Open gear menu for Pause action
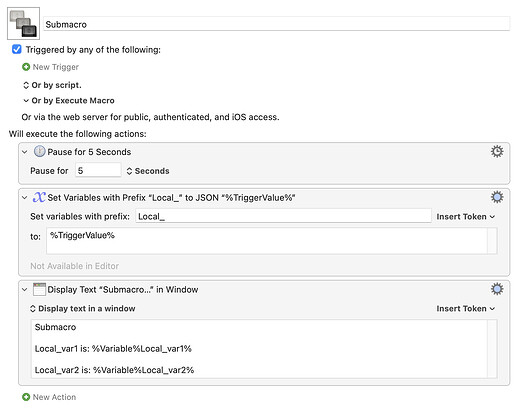Image resolution: width=517 pixels, height=408 pixels. (x=497, y=152)
